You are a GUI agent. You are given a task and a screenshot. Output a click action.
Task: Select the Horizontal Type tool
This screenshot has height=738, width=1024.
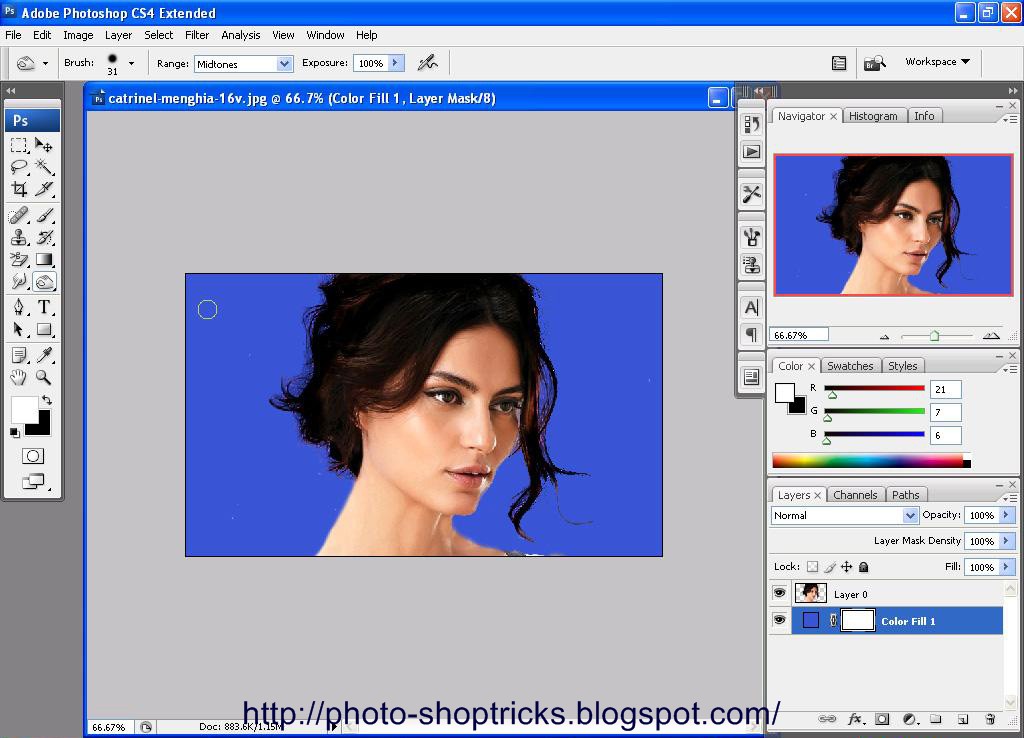44,307
